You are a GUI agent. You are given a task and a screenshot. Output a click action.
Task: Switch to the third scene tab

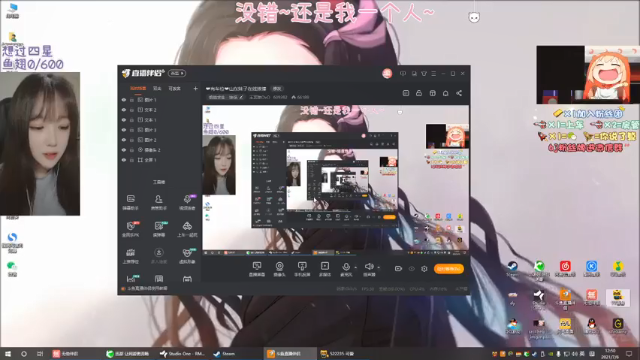click(174, 89)
